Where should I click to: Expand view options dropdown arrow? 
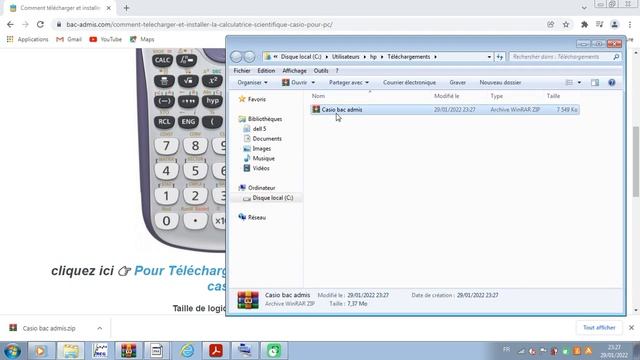tap(579, 82)
